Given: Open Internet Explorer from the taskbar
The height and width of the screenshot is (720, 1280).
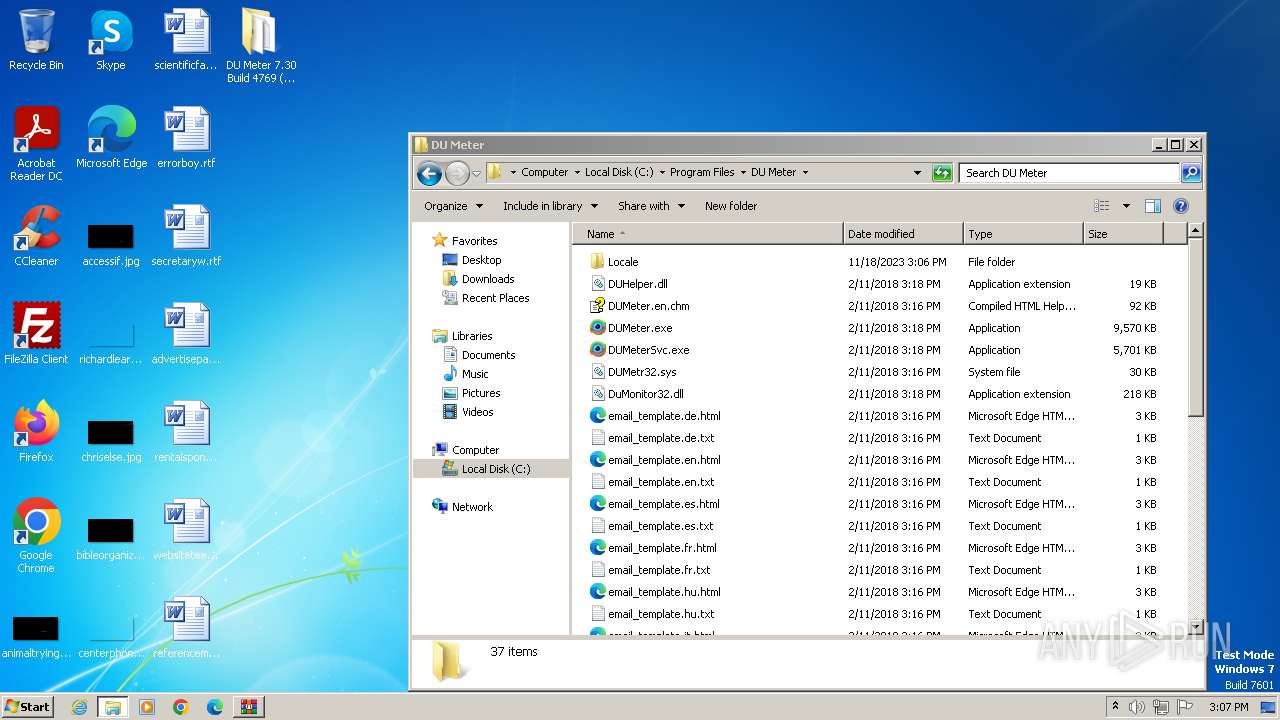Looking at the screenshot, I should pos(79,707).
